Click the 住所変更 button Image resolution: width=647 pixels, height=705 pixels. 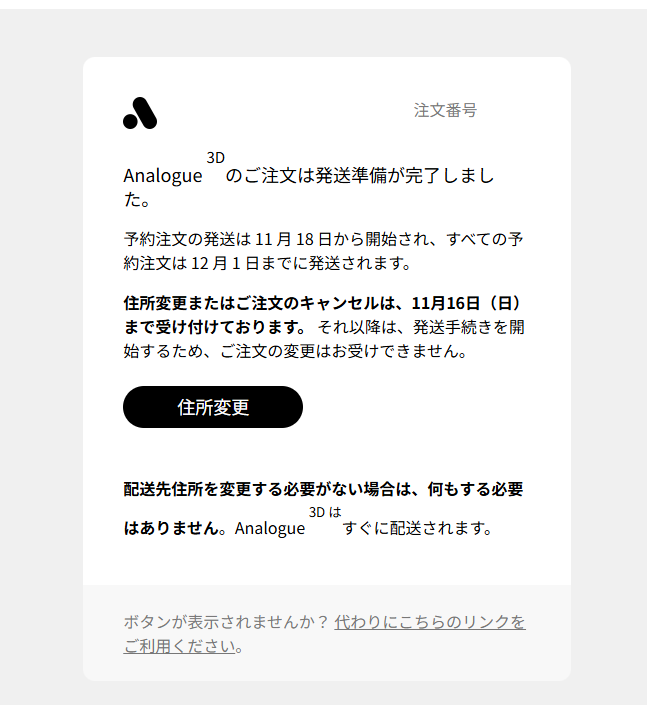(x=213, y=407)
